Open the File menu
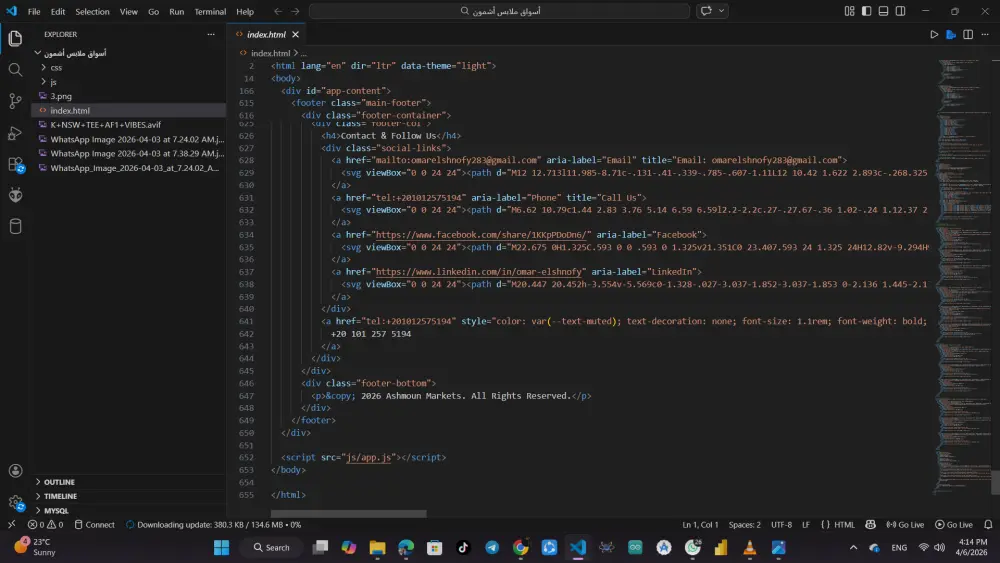 tap(34, 11)
